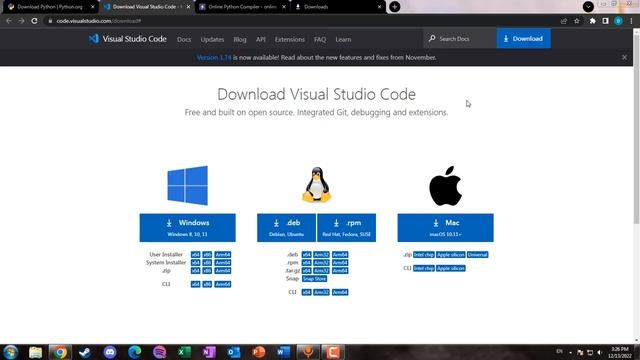This screenshot has height=360, width=640.
Task: Open Steam from the taskbar
Action: (85, 352)
